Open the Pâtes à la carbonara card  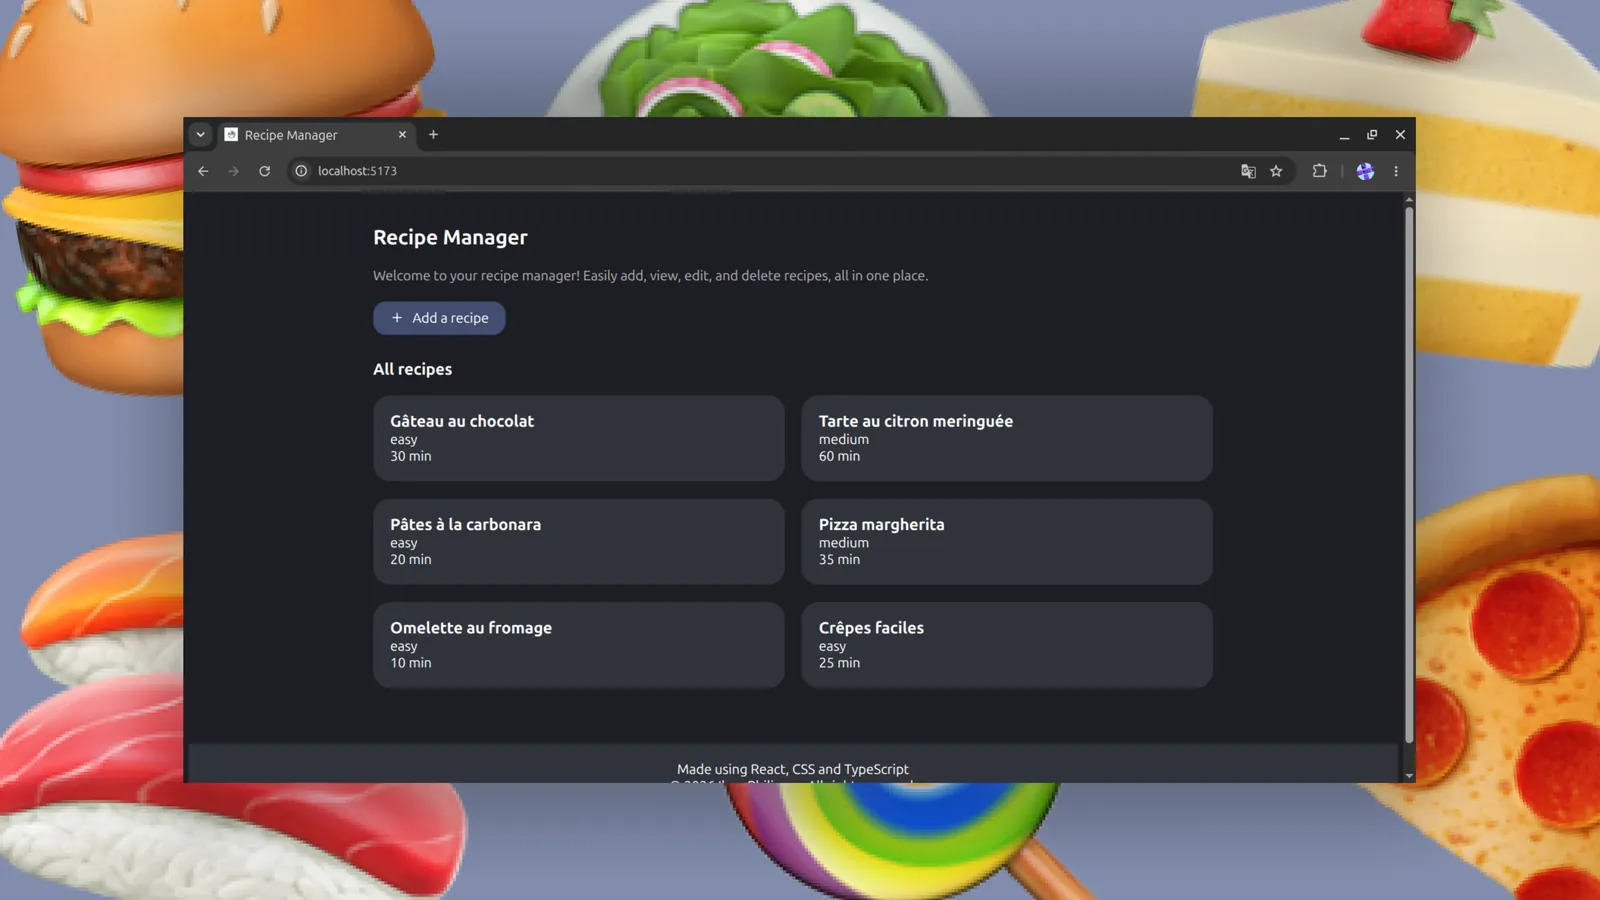pyautogui.click(x=578, y=541)
